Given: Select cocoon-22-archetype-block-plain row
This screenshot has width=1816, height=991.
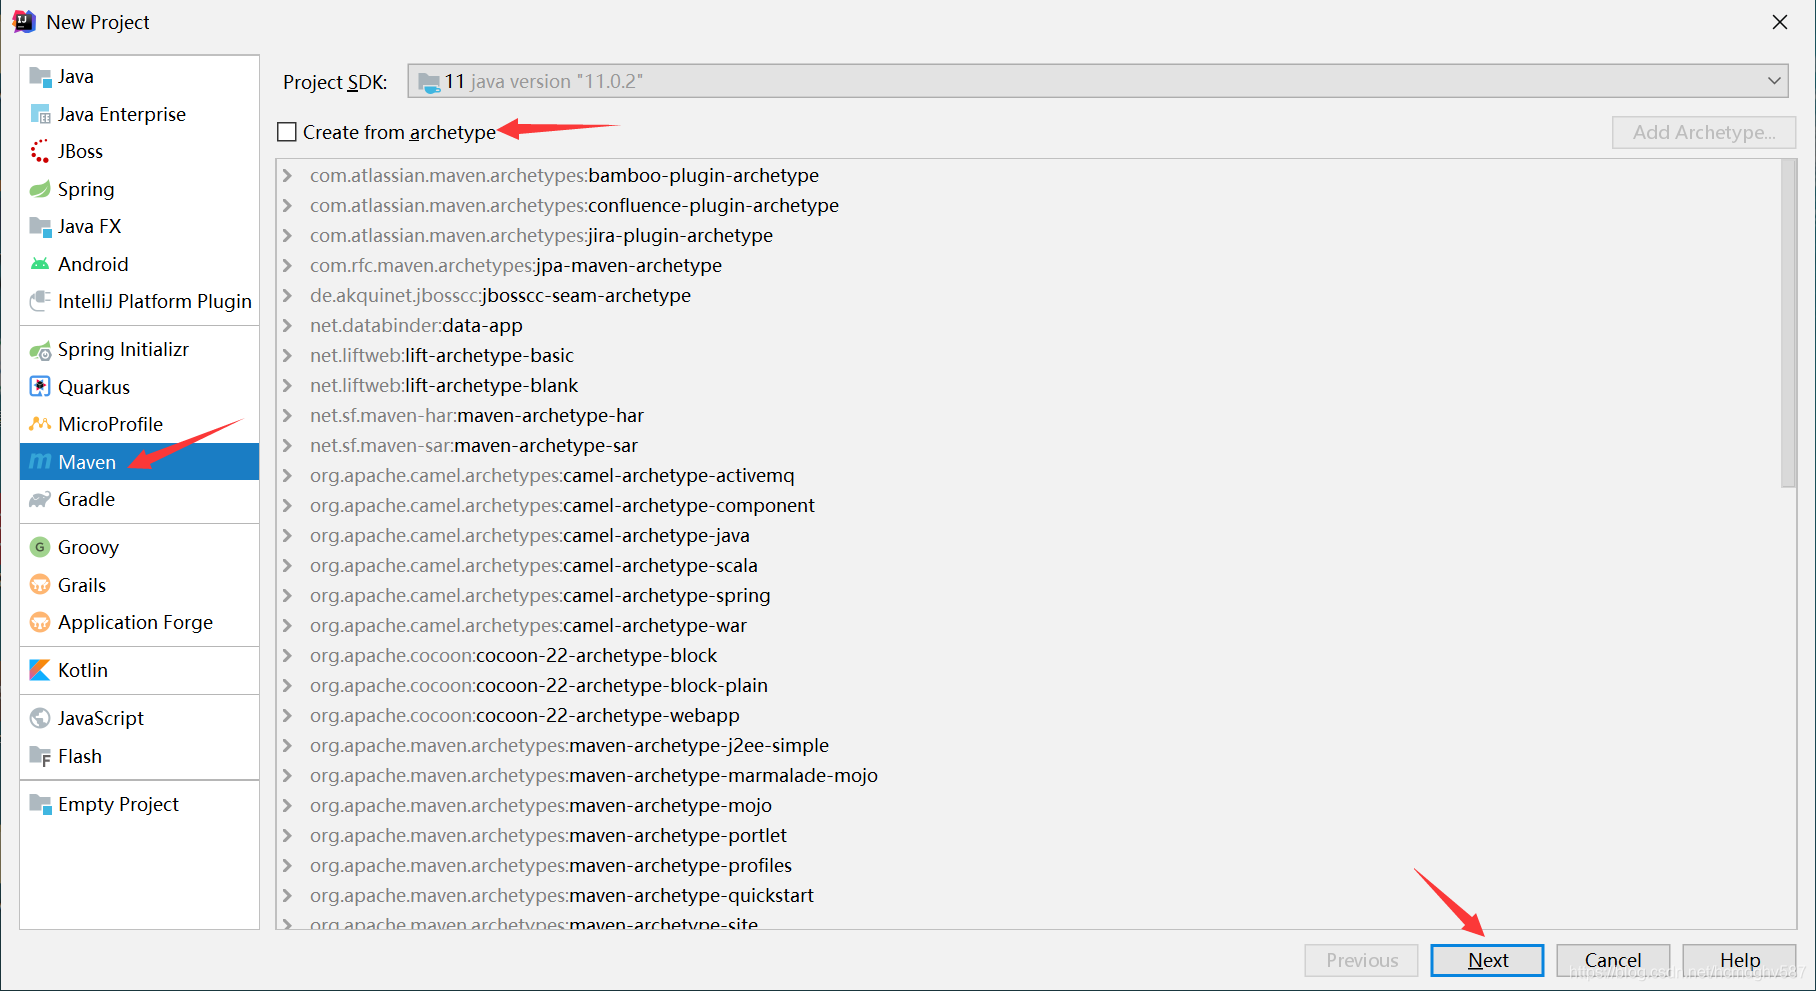Looking at the screenshot, I should tap(1028, 686).
